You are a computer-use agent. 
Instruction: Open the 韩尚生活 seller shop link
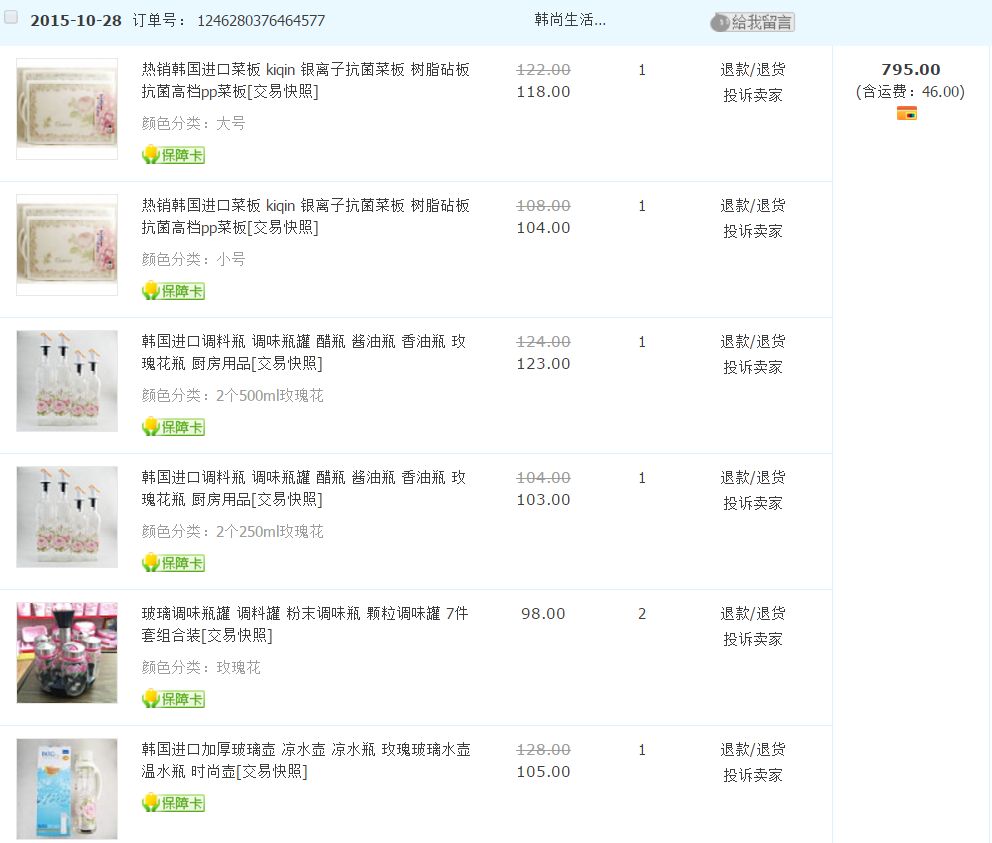[570, 20]
